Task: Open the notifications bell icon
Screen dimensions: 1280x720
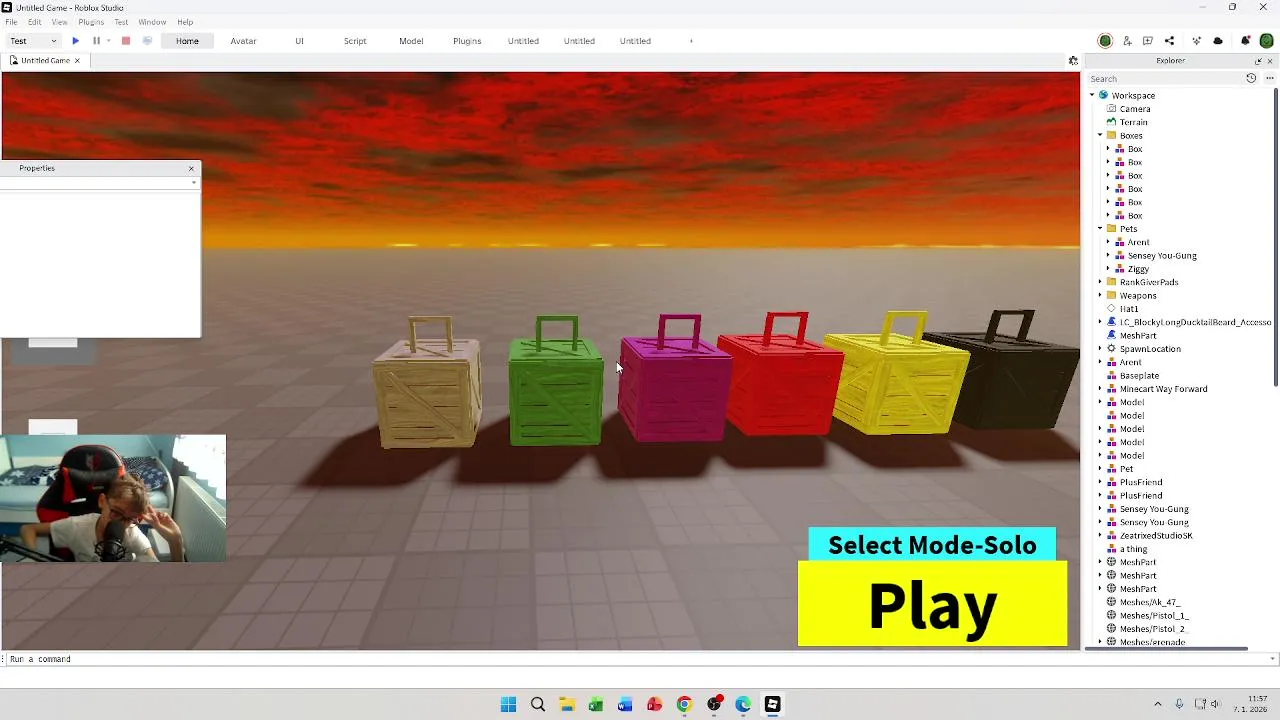Action: click(1245, 41)
